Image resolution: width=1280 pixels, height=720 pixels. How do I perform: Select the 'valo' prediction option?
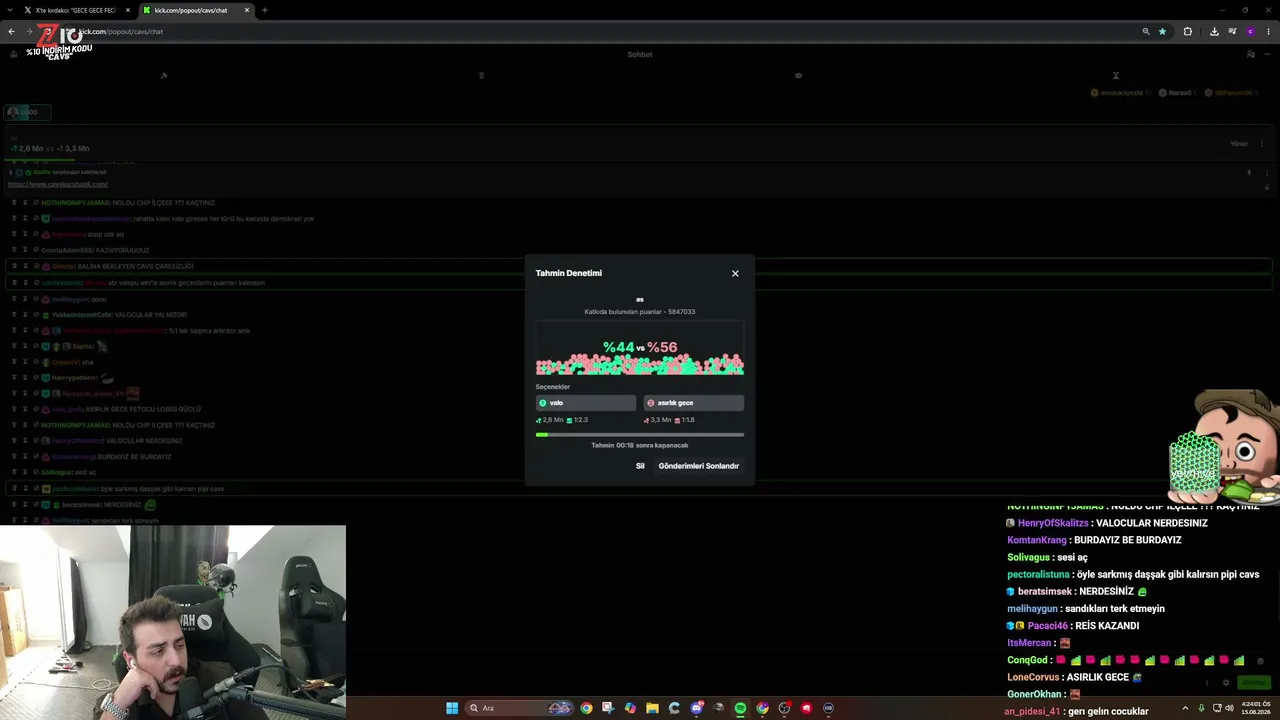pos(586,403)
